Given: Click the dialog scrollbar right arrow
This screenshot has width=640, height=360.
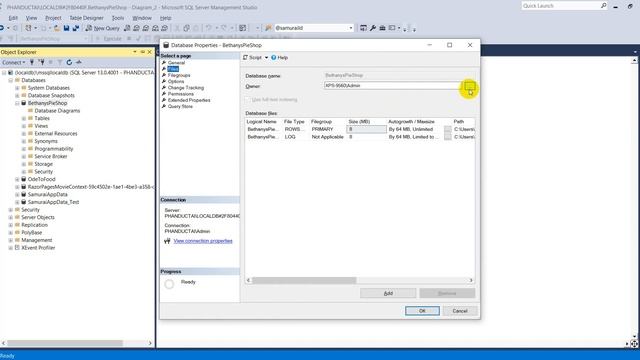Looking at the screenshot, I should tap(471, 280).
